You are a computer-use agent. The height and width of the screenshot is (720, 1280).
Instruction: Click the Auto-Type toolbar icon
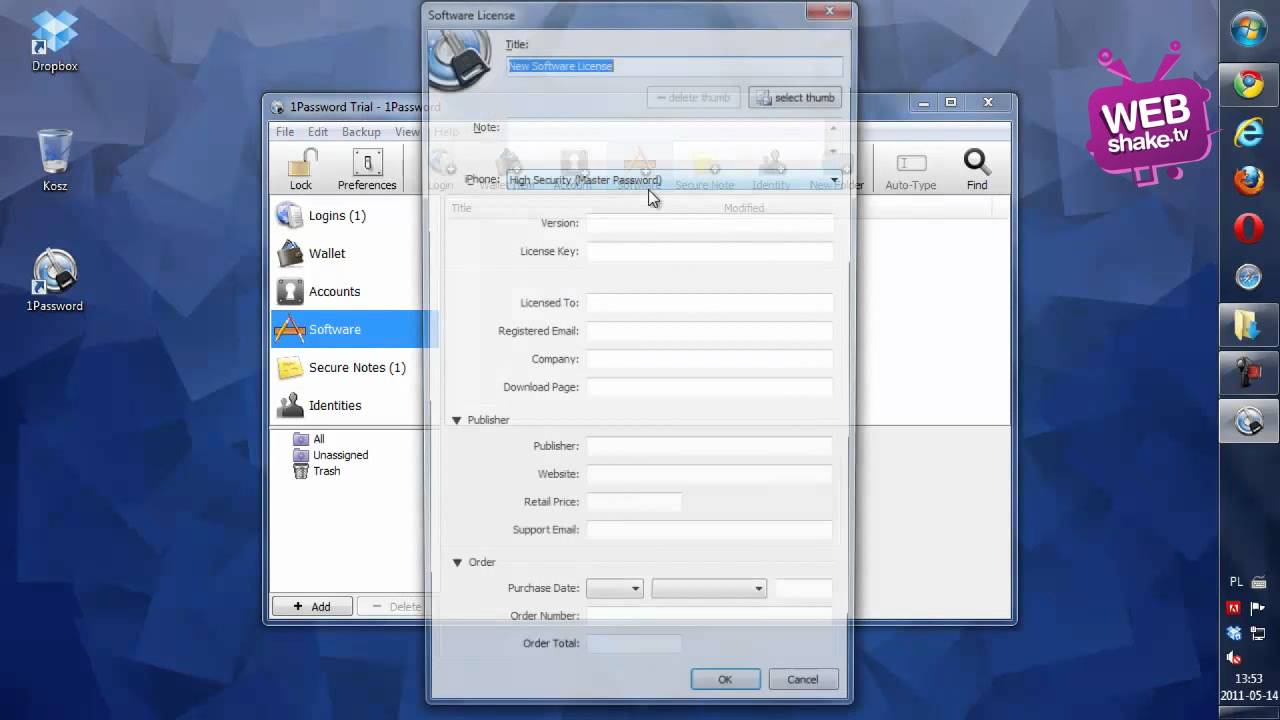click(x=910, y=169)
